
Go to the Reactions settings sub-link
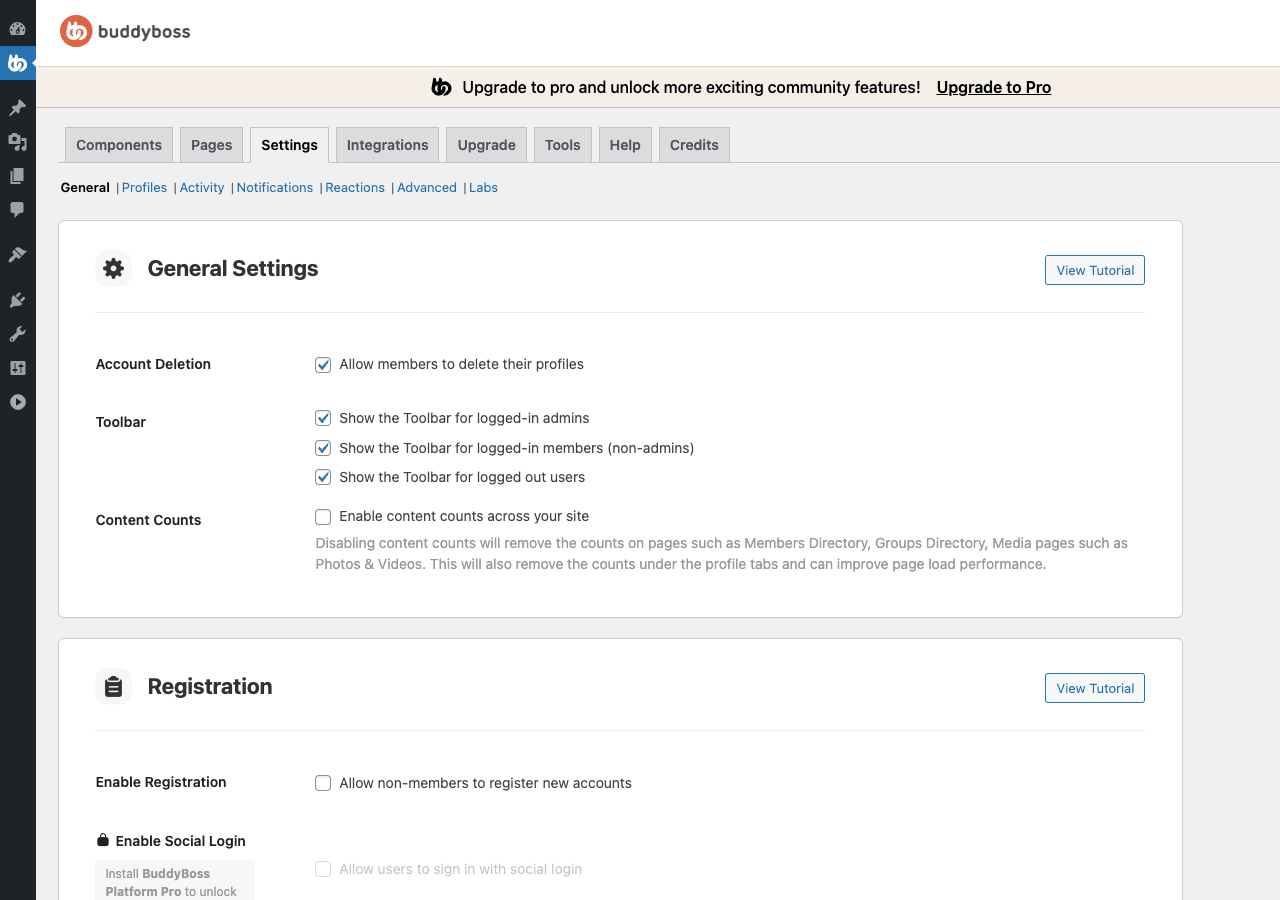coord(355,187)
